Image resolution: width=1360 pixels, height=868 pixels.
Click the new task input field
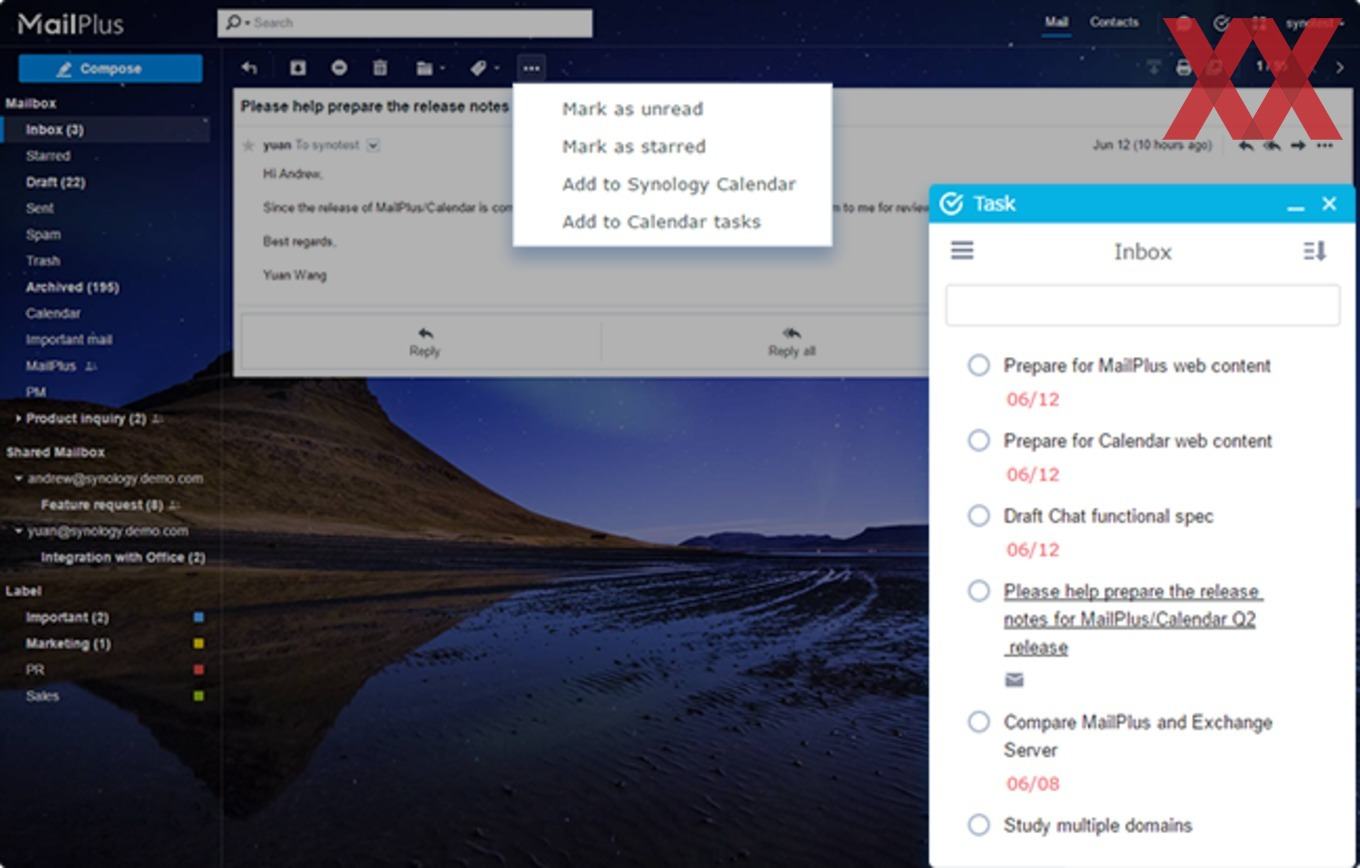click(x=1142, y=305)
